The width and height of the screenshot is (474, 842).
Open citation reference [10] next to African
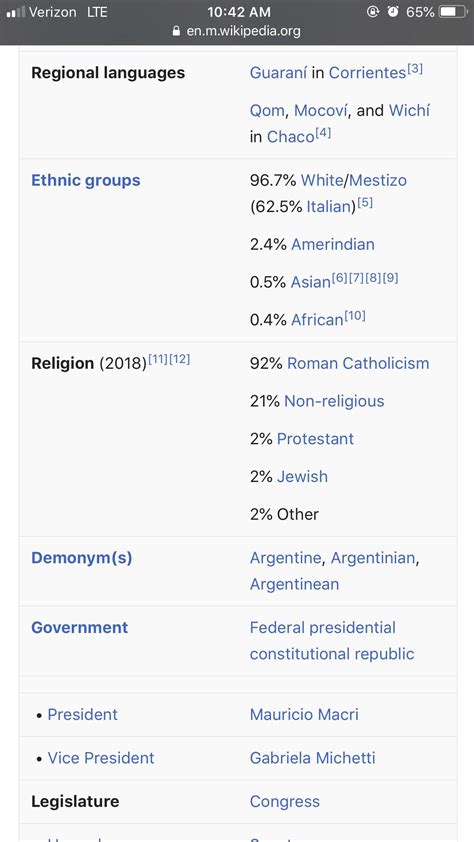pyautogui.click(x=355, y=316)
